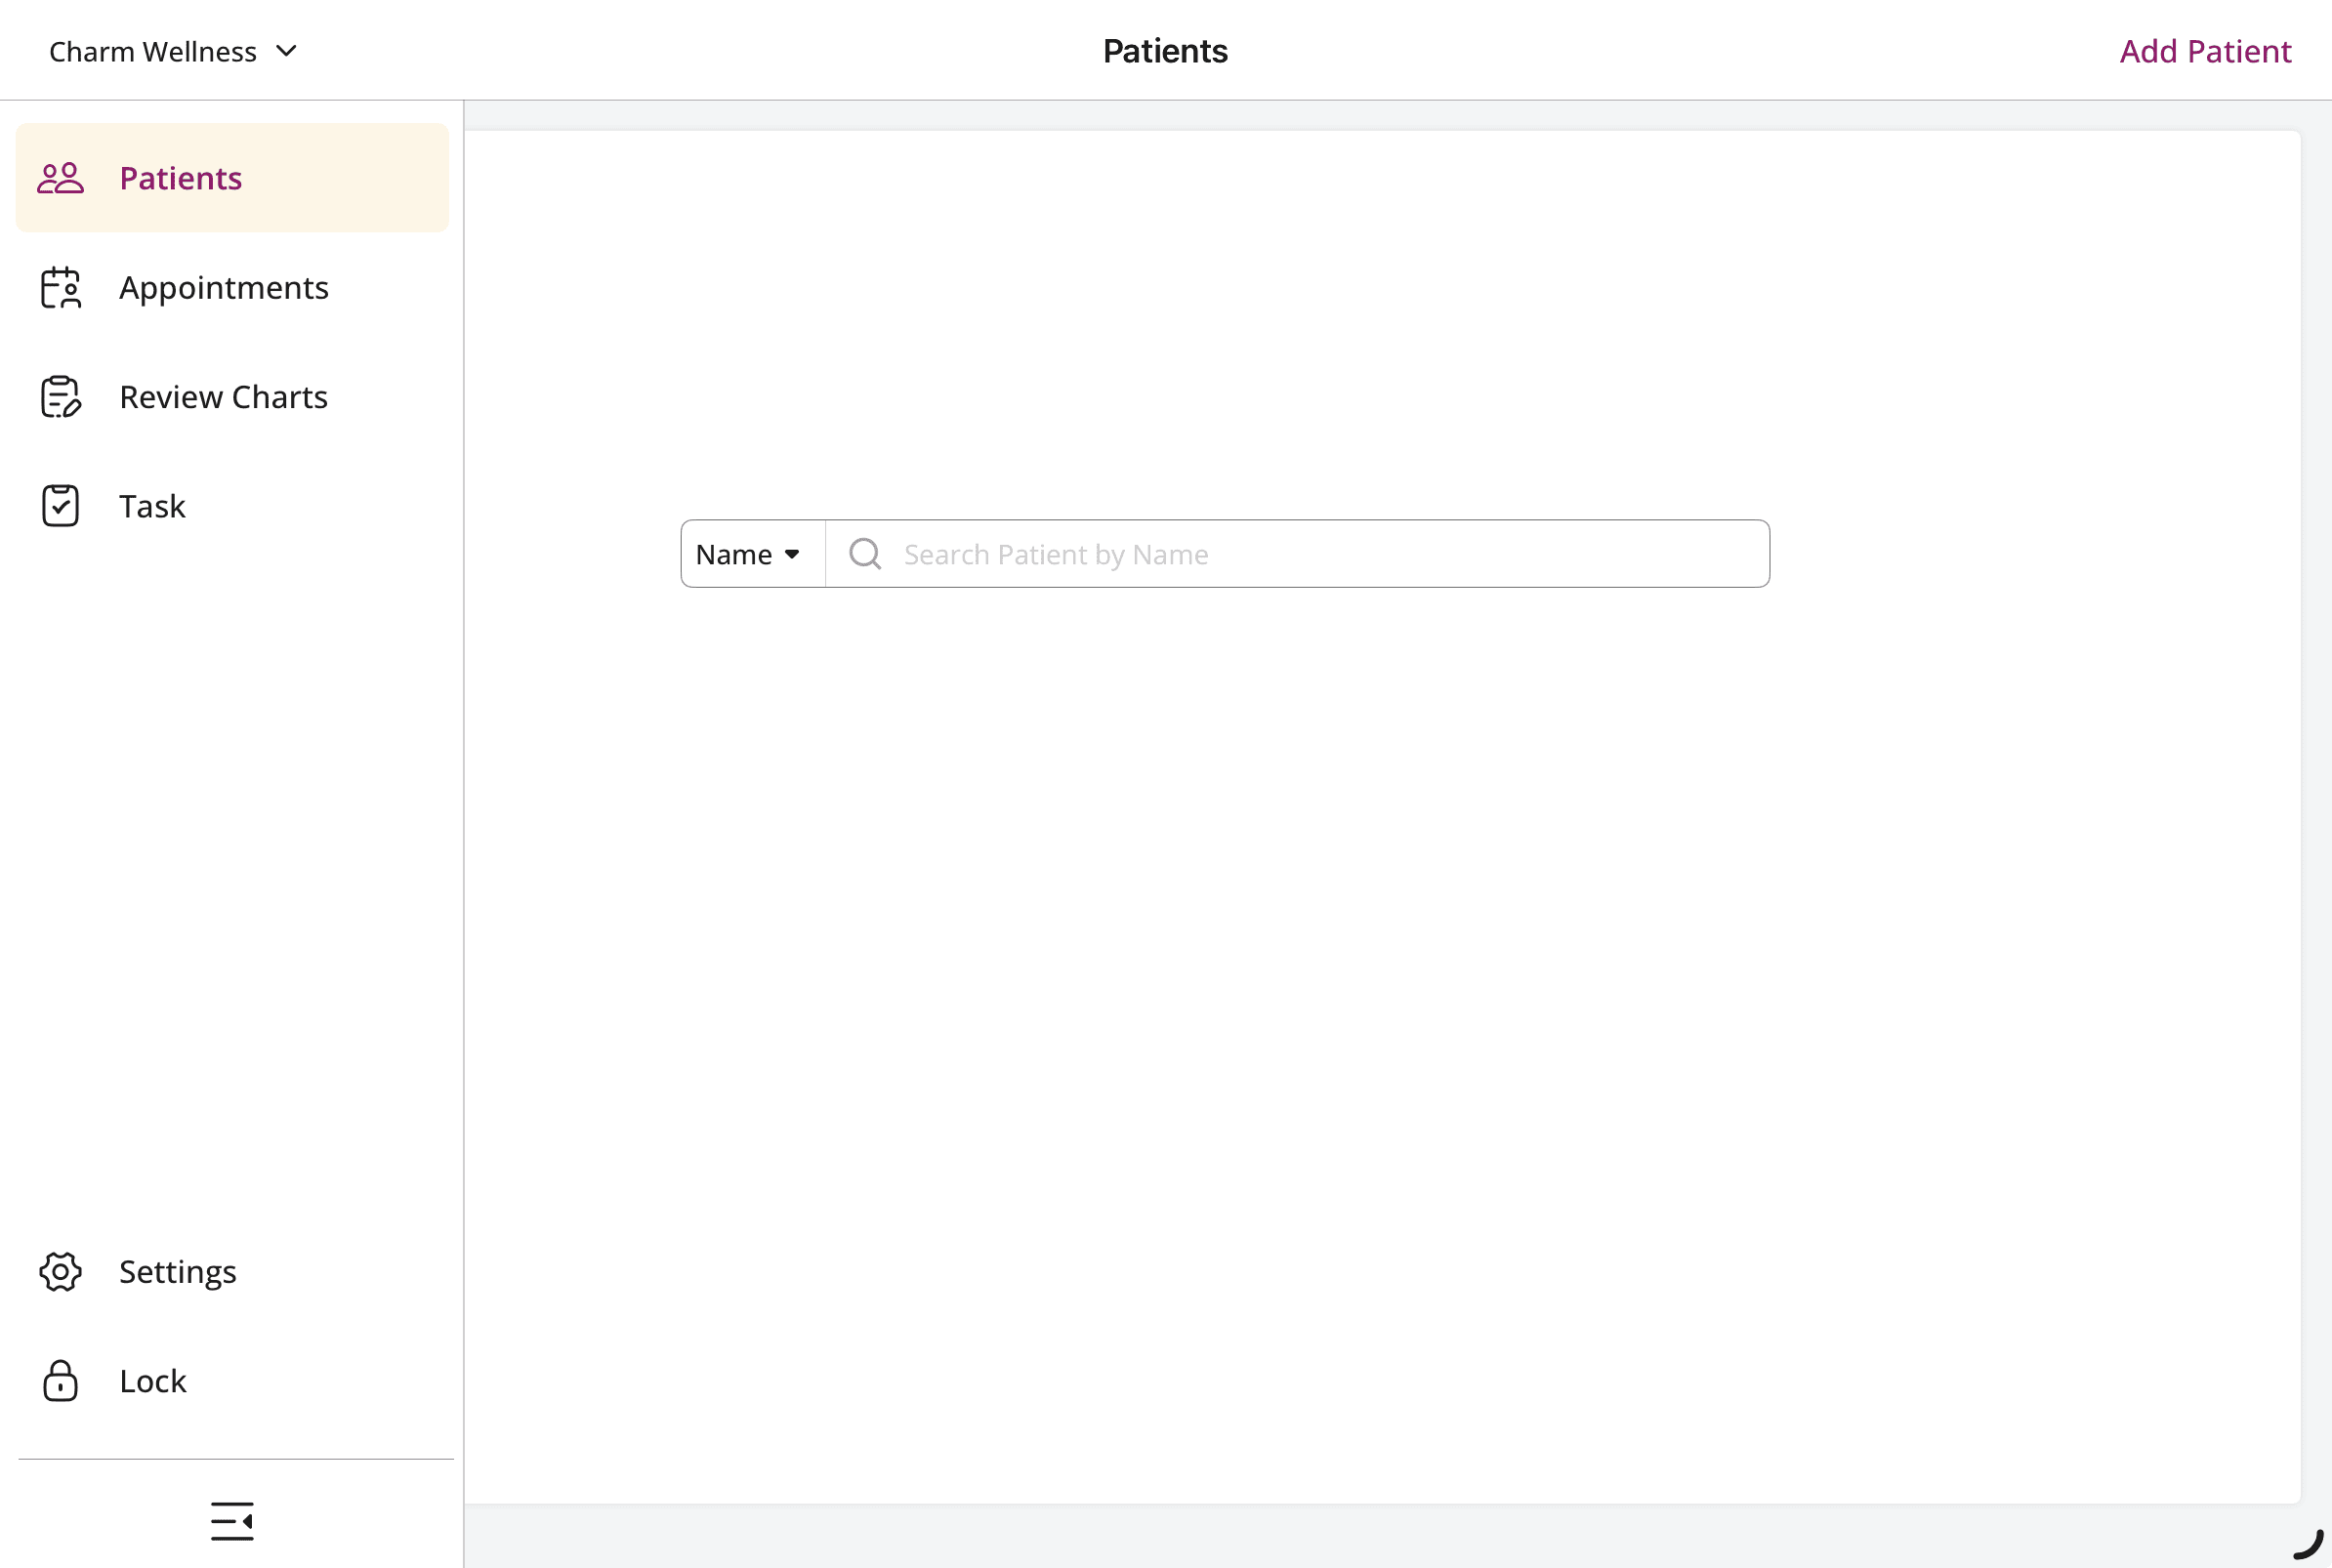Image resolution: width=2332 pixels, height=1568 pixels.
Task: Click the Add Patient link
Action: point(2204,50)
